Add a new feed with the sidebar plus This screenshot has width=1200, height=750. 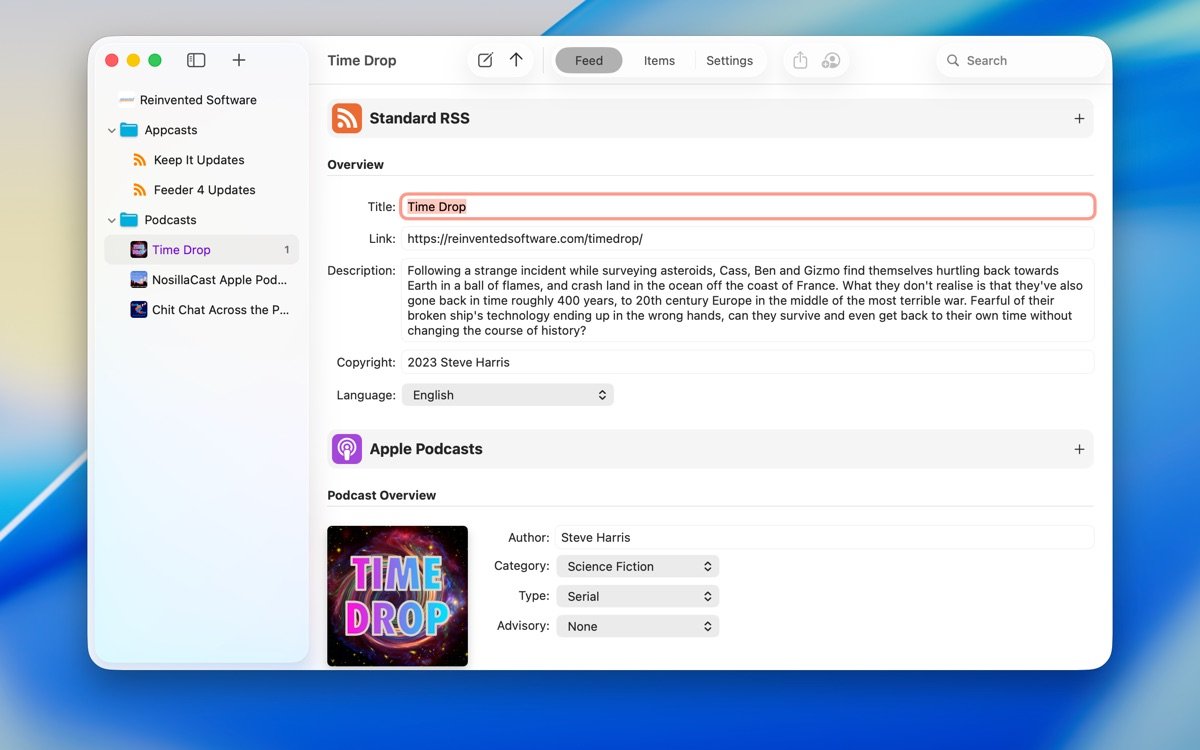click(x=239, y=60)
